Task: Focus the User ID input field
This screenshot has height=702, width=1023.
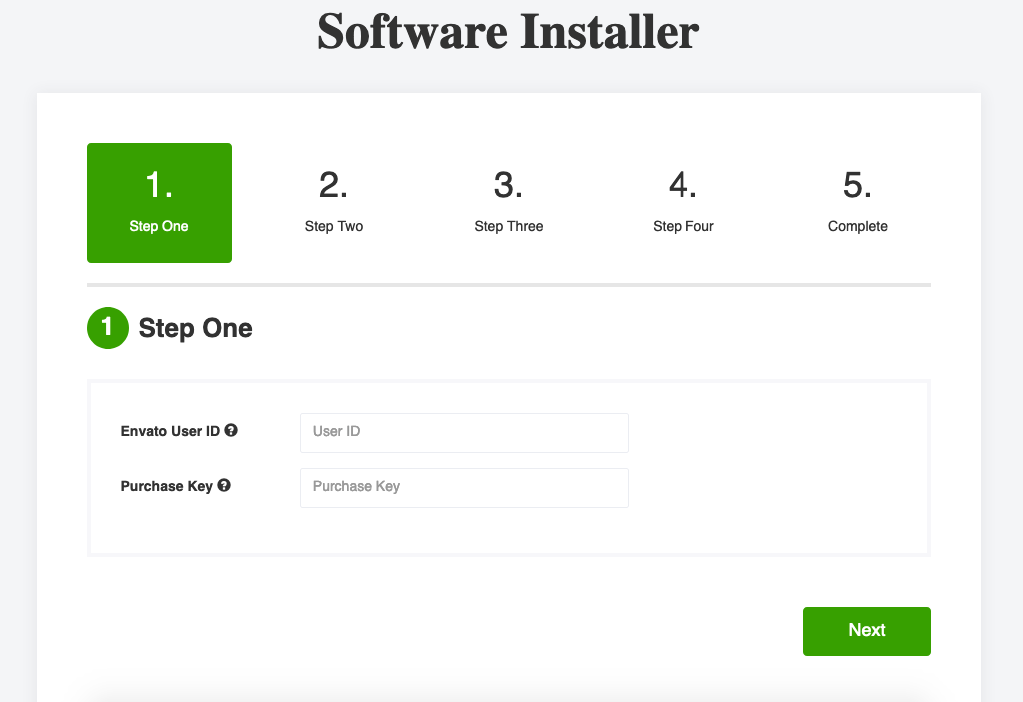Action: pos(463,432)
